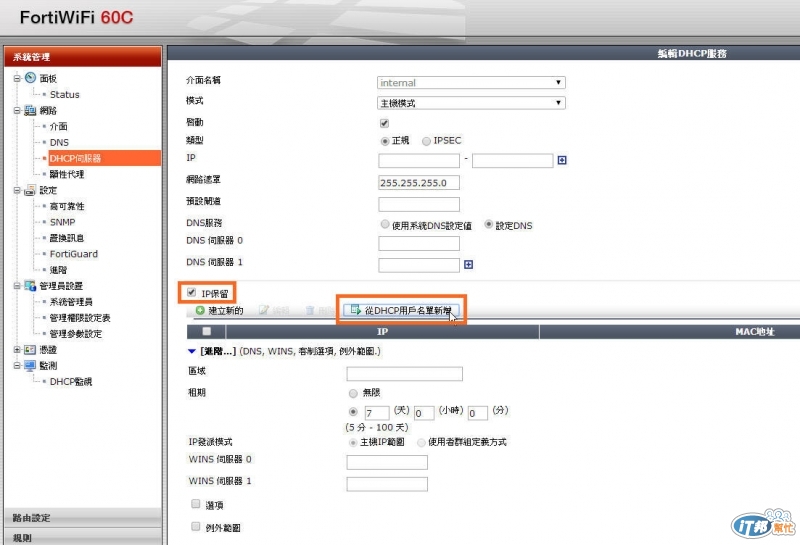Toggle the IP保留 checkbox
The image size is (800, 545).
[x=191, y=292]
